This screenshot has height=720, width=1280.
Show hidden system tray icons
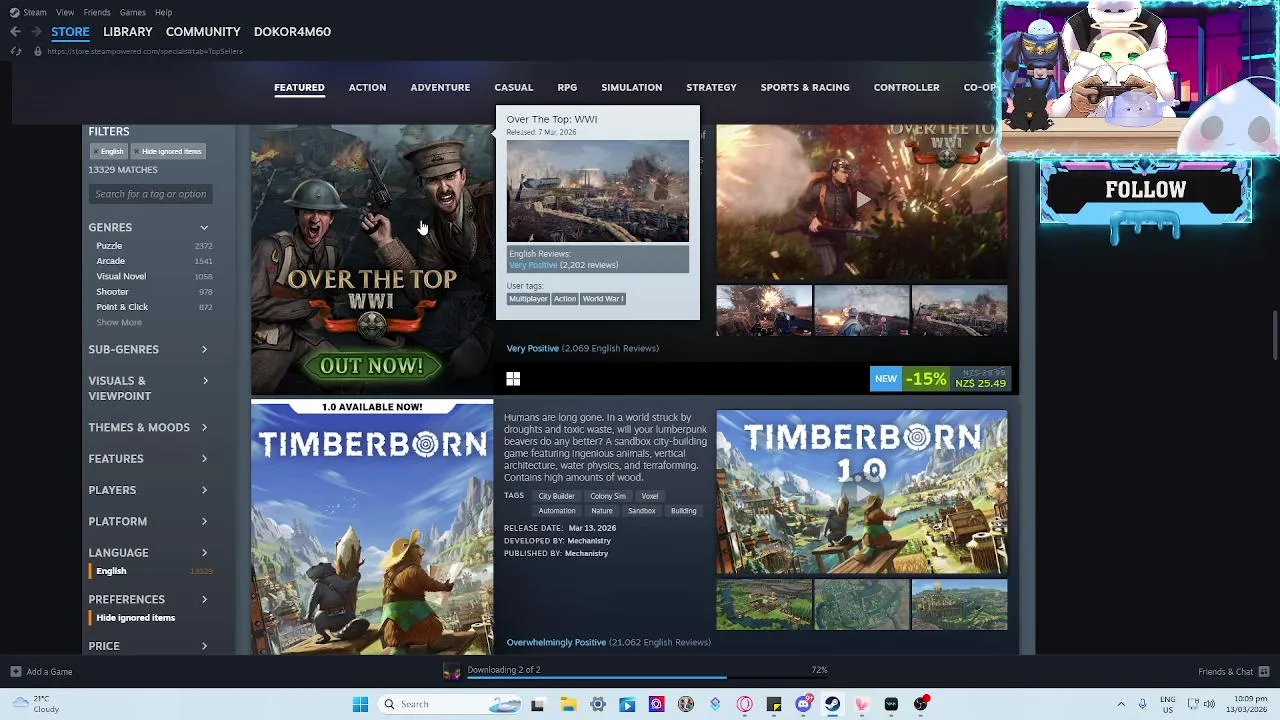pos(1121,704)
